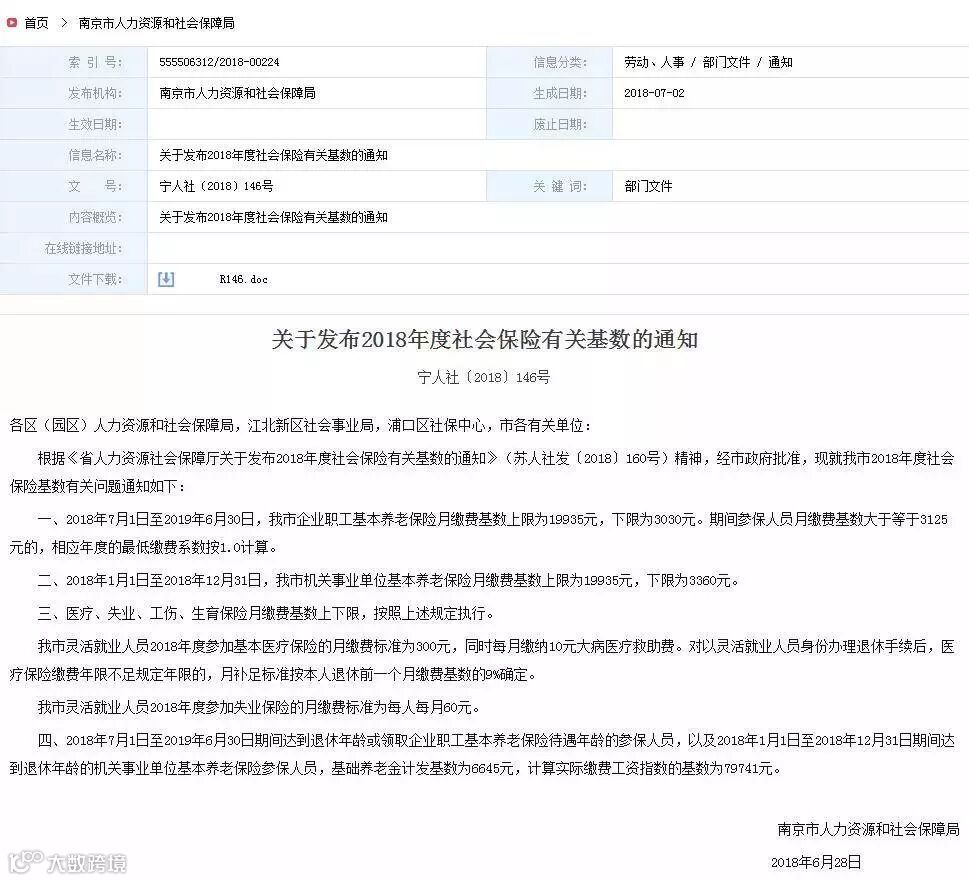The width and height of the screenshot is (969, 881).
Task: Click the signing date 2018年6月28日
Action: tap(816, 862)
